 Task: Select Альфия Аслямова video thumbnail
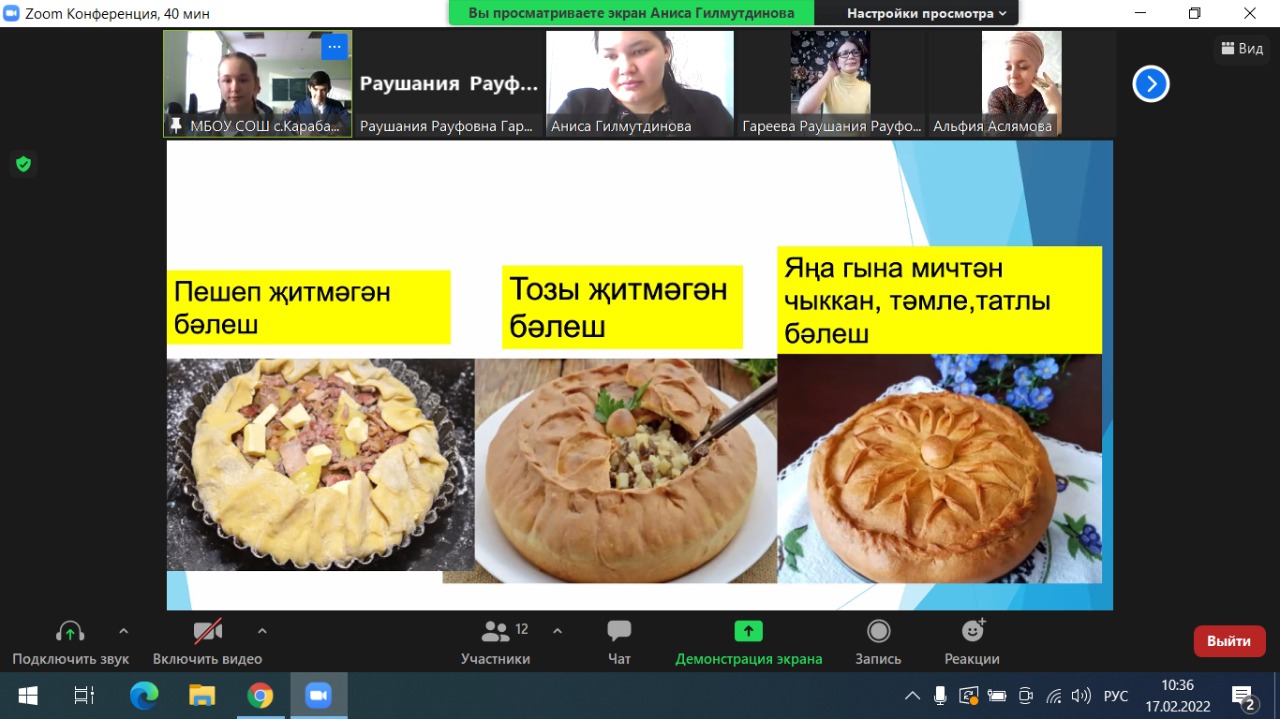[1020, 83]
